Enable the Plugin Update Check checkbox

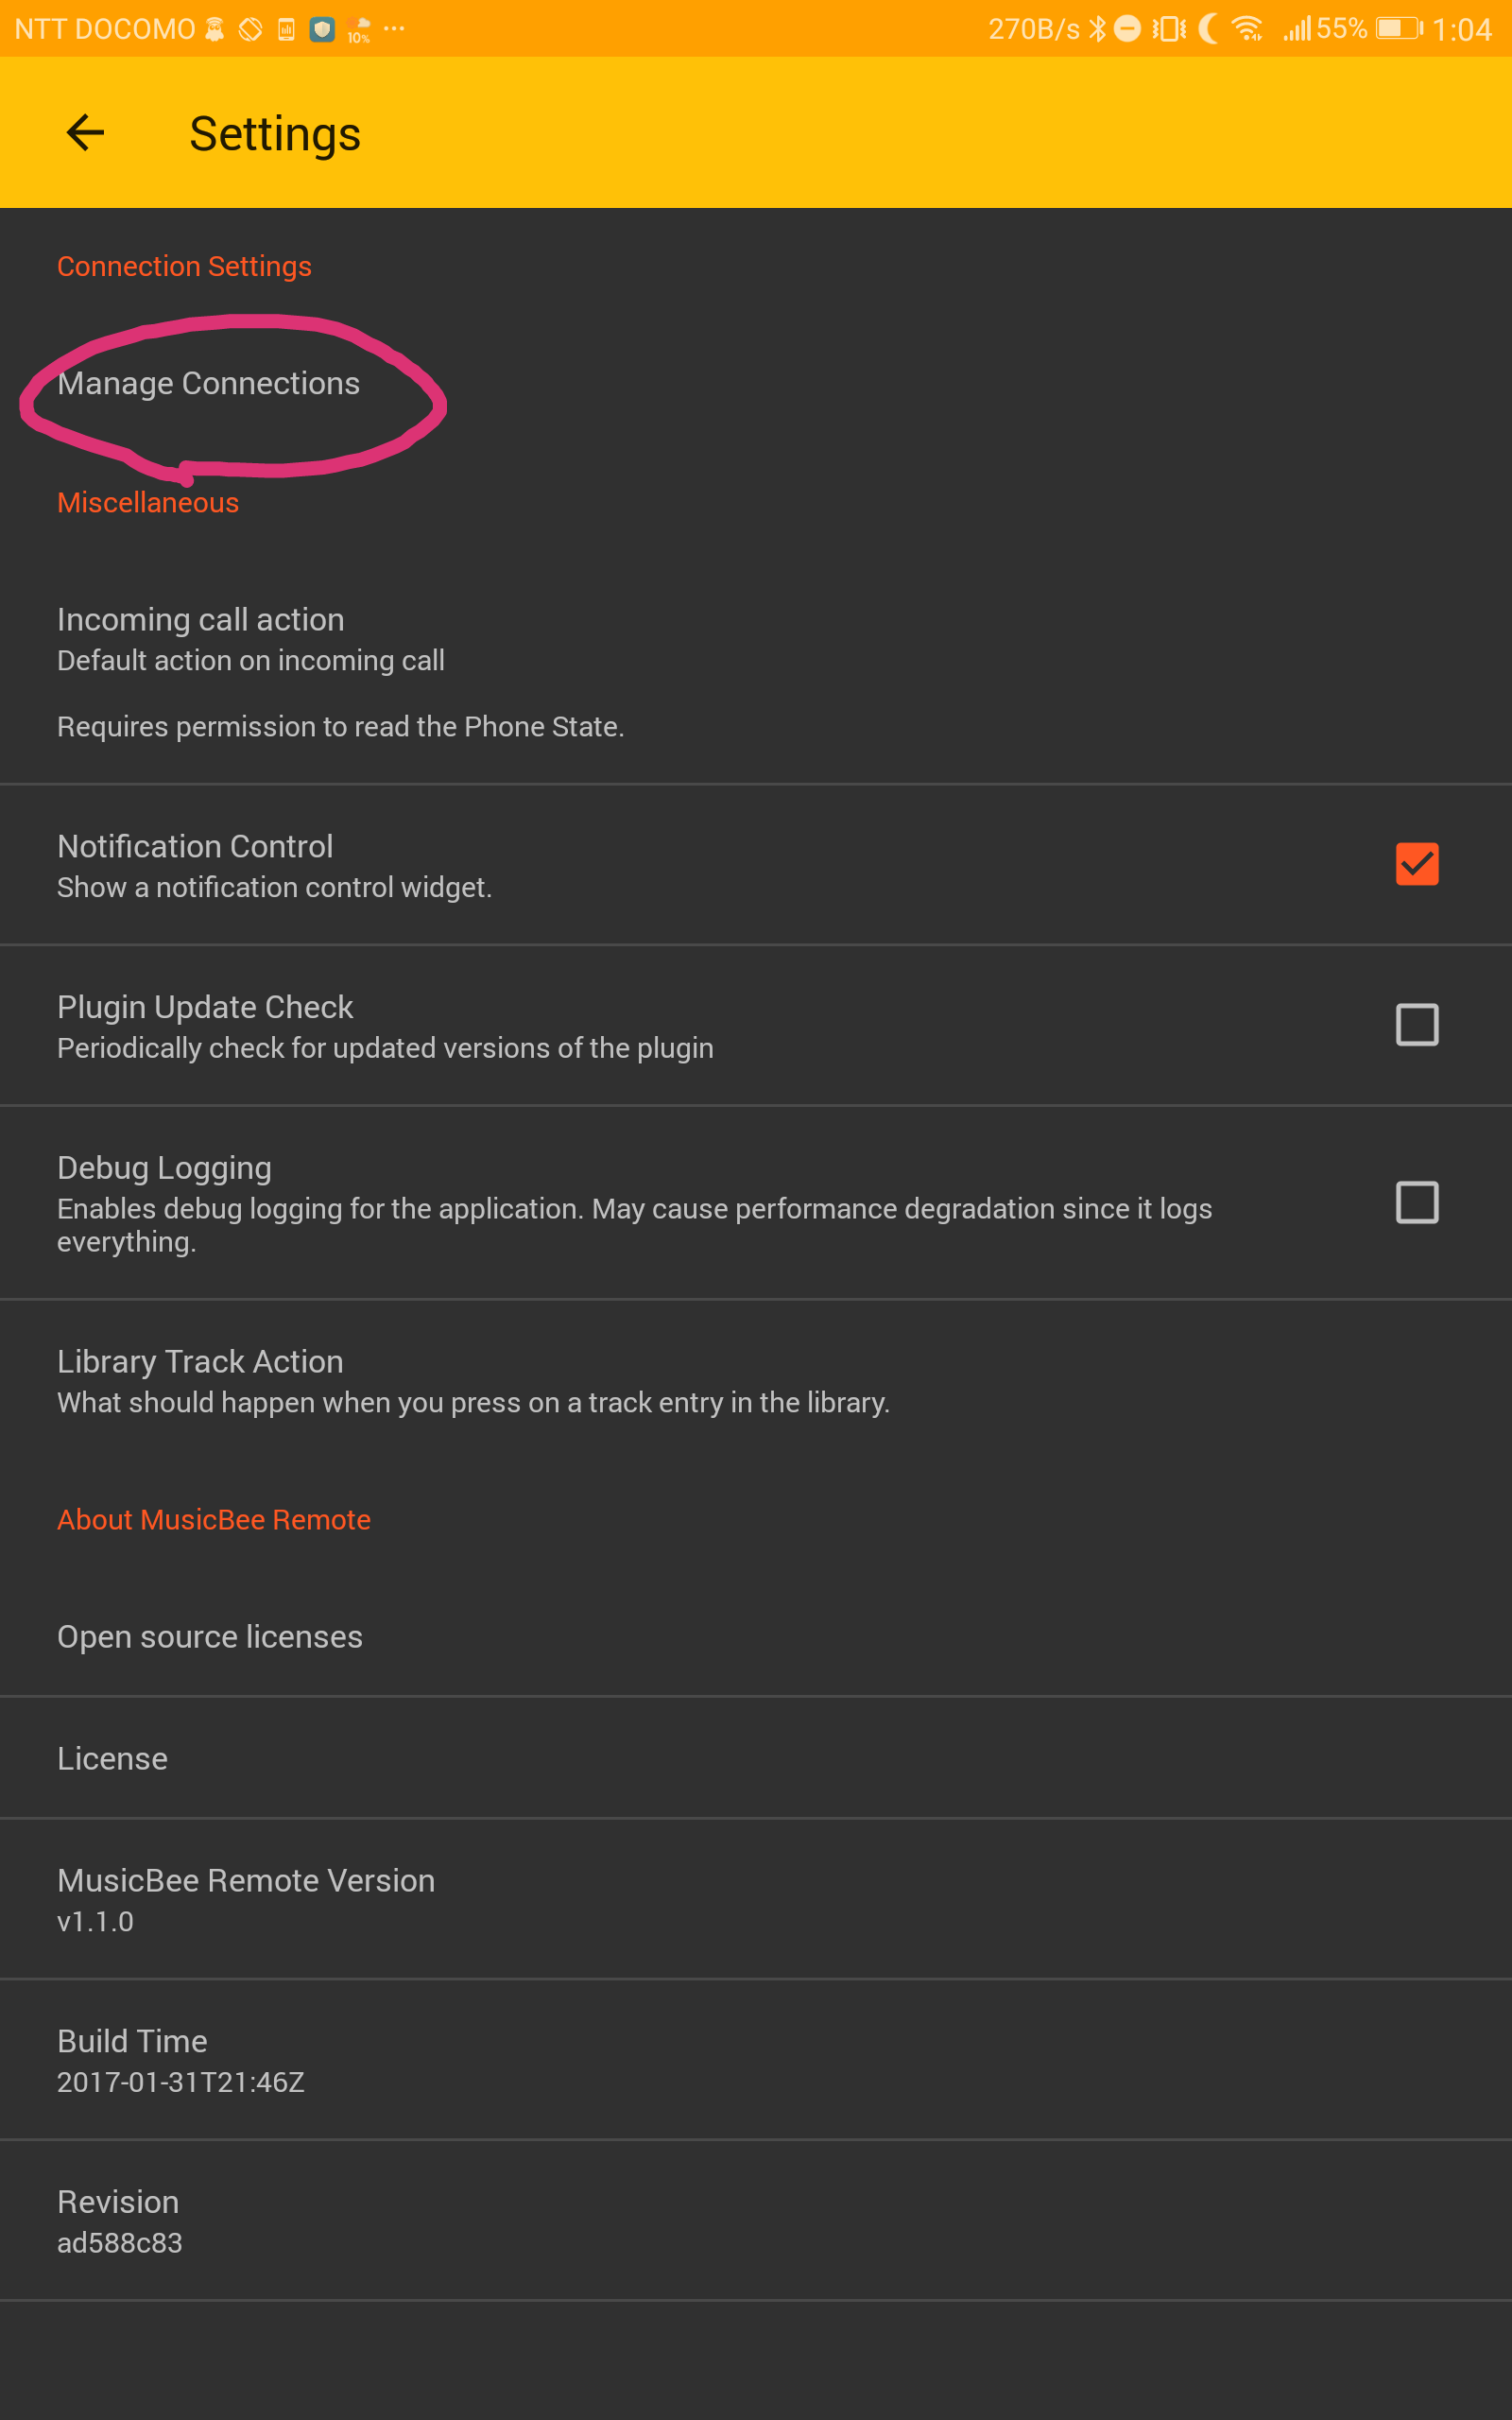1417,1025
